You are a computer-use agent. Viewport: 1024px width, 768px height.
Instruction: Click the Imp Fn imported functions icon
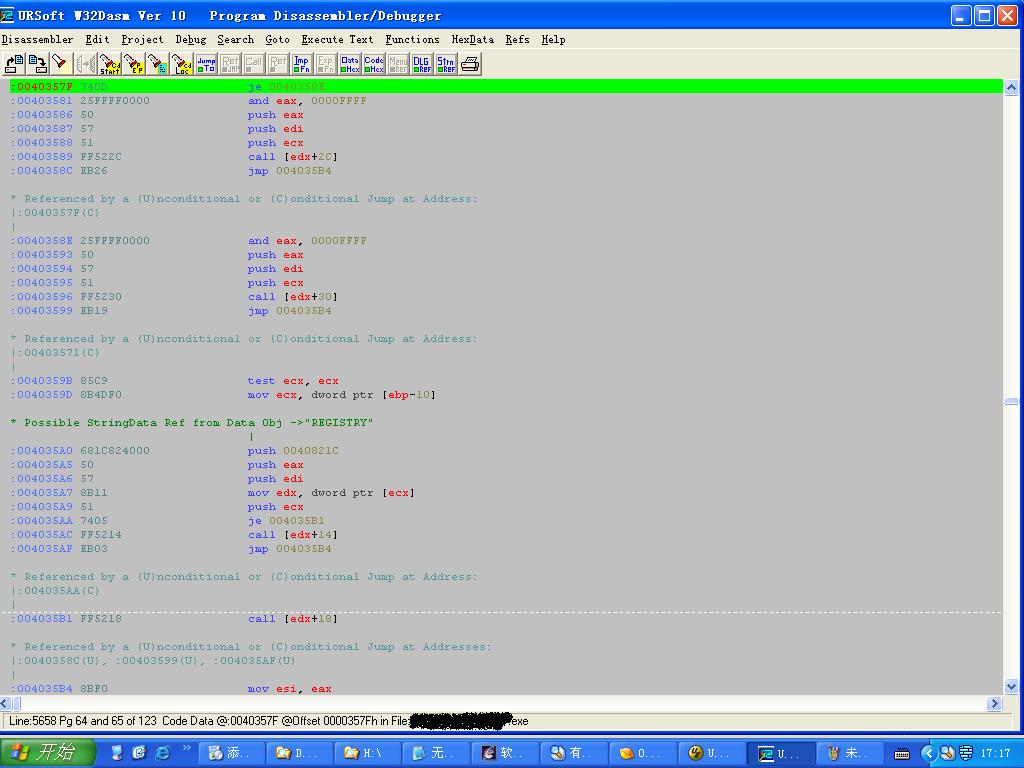(x=302, y=63)
